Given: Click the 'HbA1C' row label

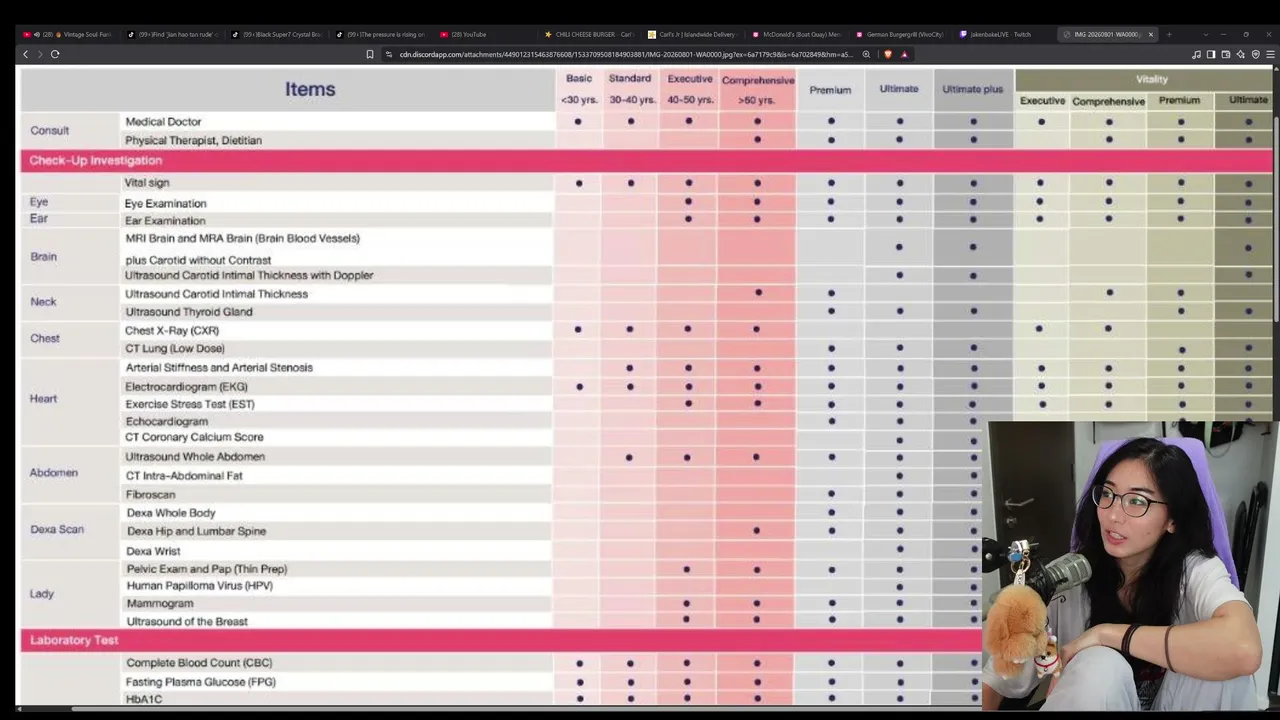Looking at the screenshot, I should (x=144, y=699).
